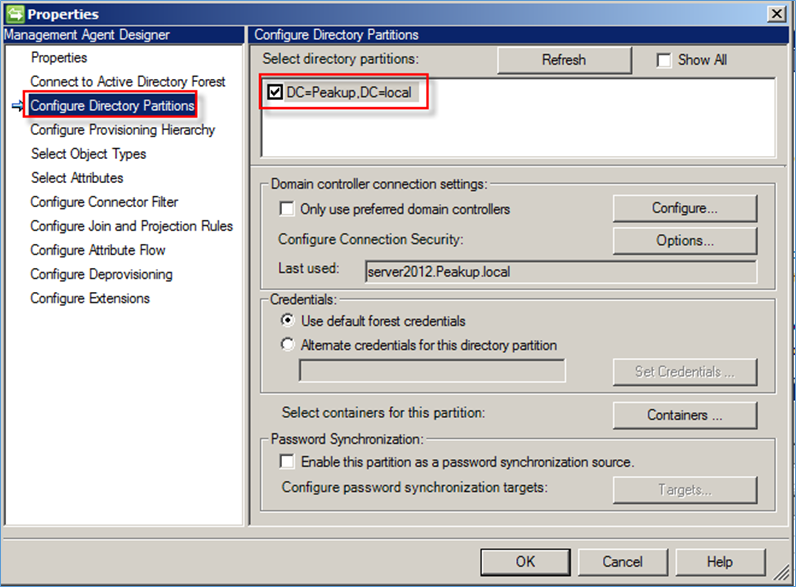The width and height of the screenshot is (796, 587).
Task: Enable partition as password synchronization source
Action: [x=287, y=461]
